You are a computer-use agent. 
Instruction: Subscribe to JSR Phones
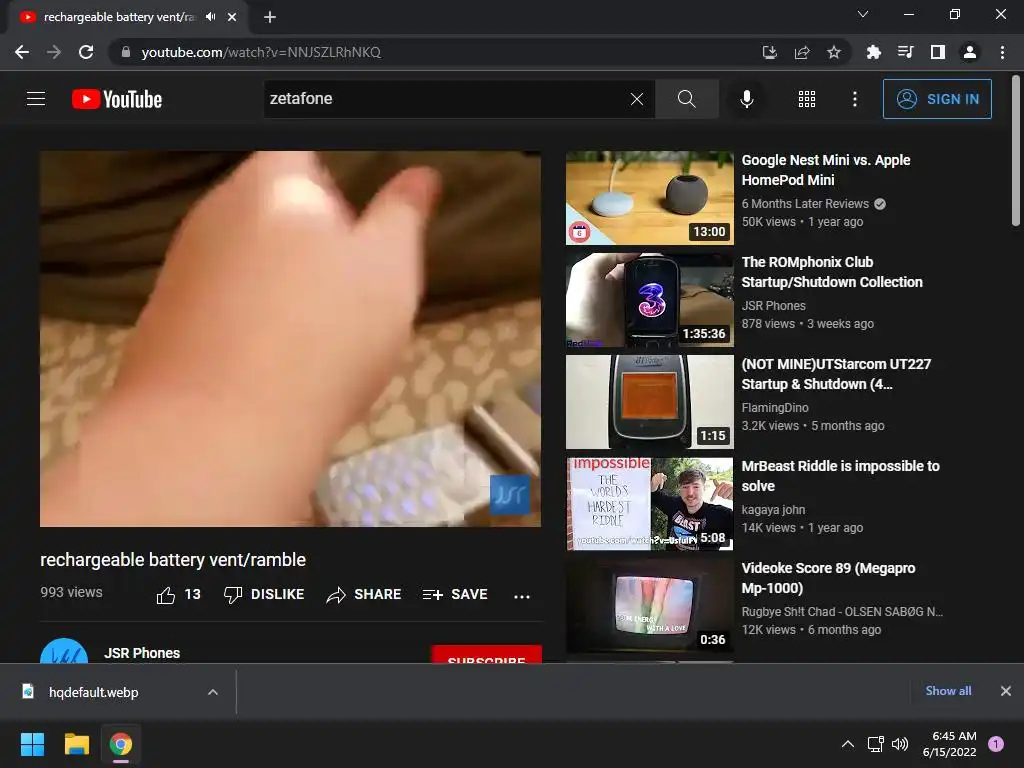tap(487, 654)
